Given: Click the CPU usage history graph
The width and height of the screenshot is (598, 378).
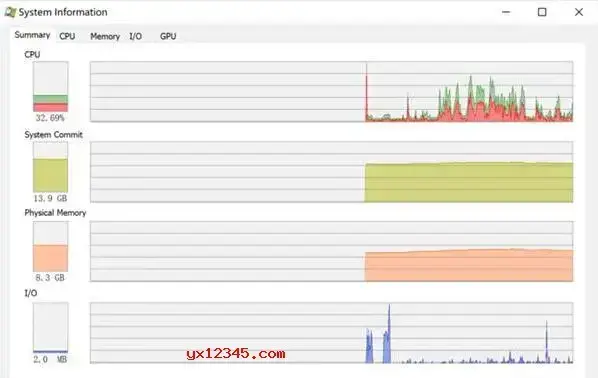Looking at the screenshot, I should pos(331,92).
